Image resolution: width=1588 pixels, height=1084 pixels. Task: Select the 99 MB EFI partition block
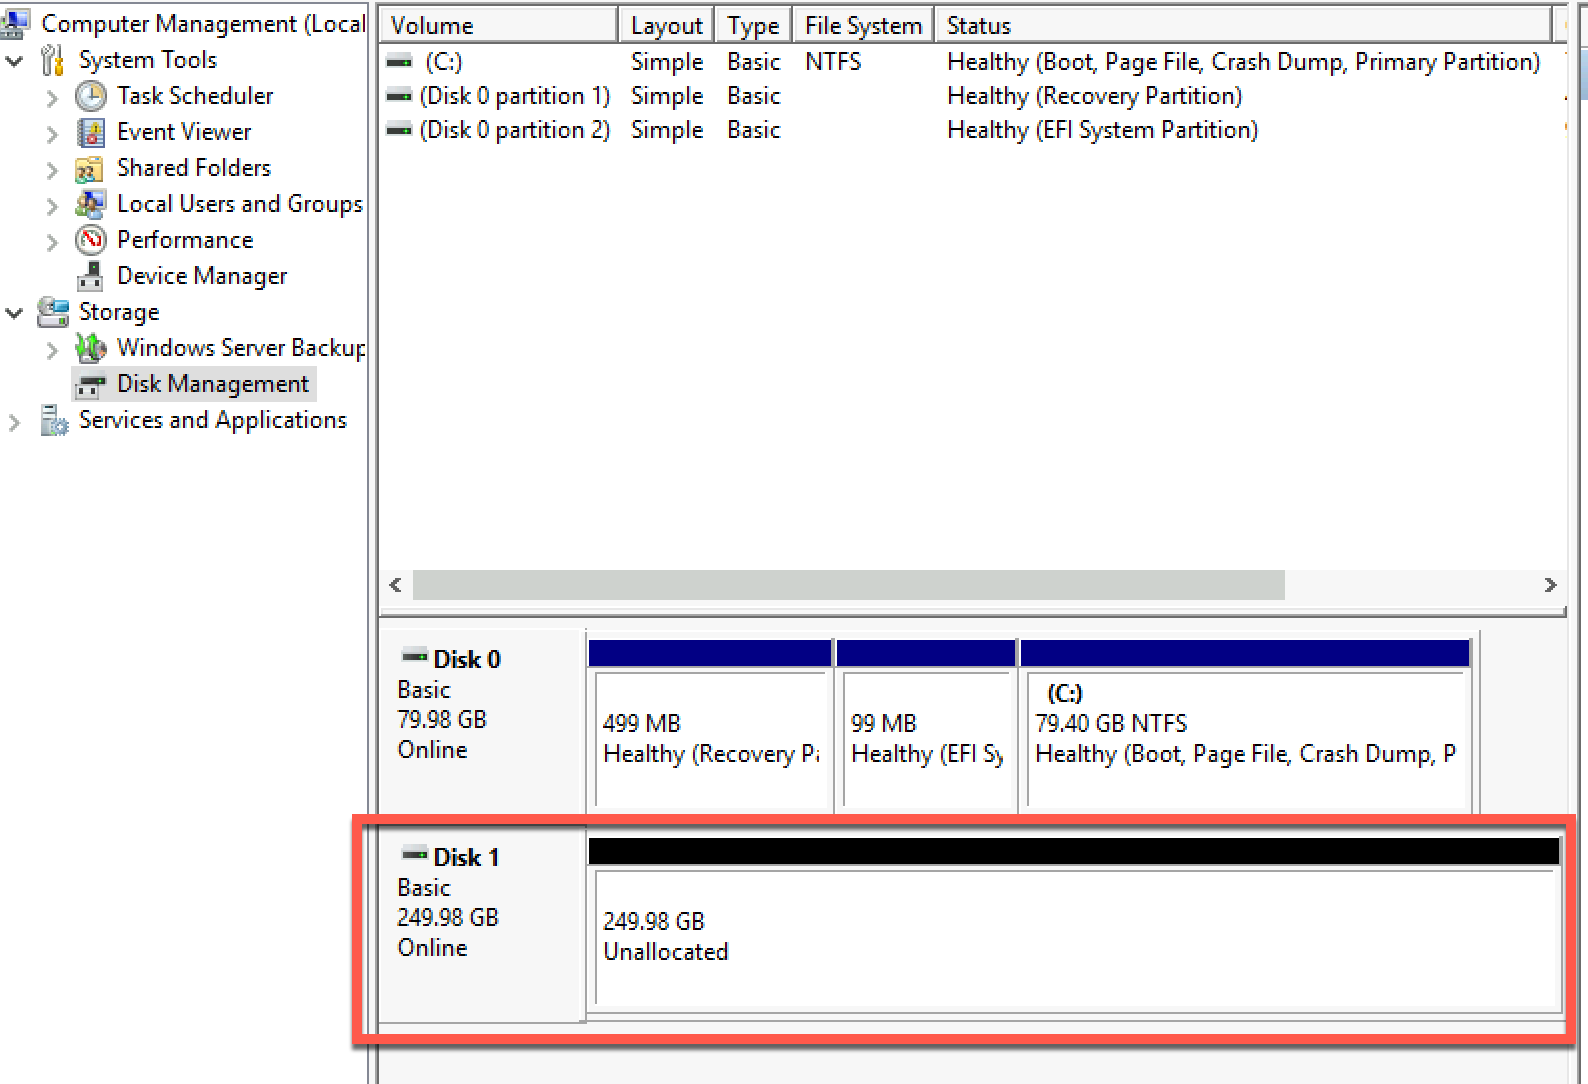926,725
